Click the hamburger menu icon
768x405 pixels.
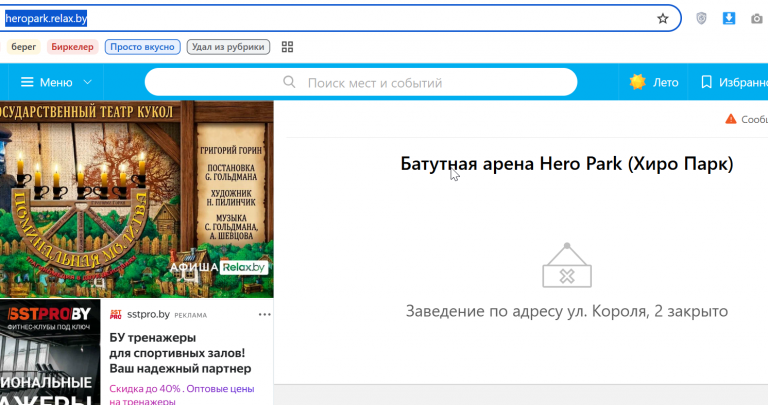(x=27, y=82)
